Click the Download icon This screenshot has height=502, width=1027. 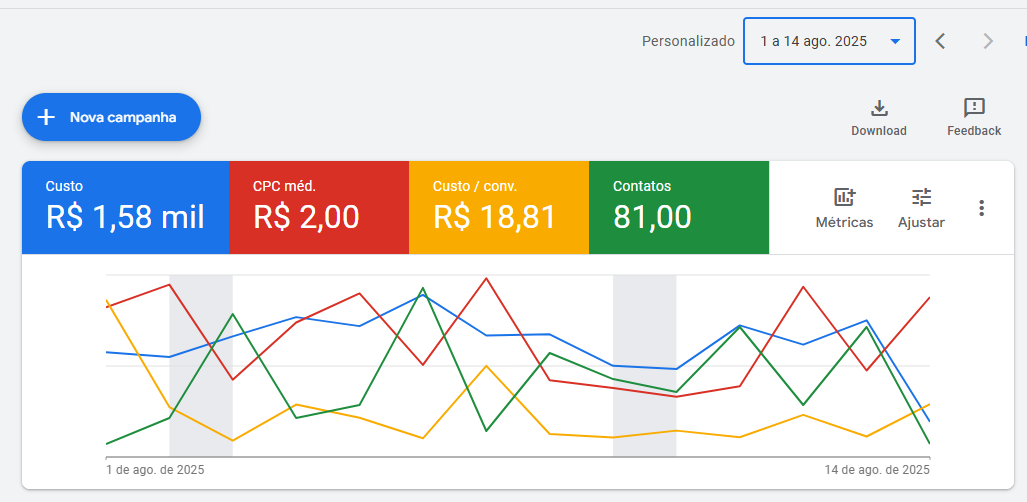(x=879, y=109)
